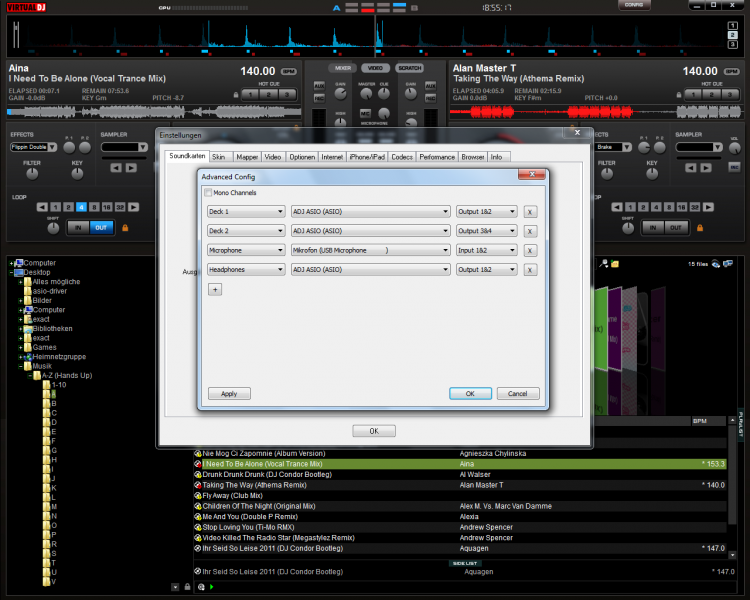Adjust the MASTER volume knob
The width and height of the screenshot is (750, 600).
click(366, 93)
